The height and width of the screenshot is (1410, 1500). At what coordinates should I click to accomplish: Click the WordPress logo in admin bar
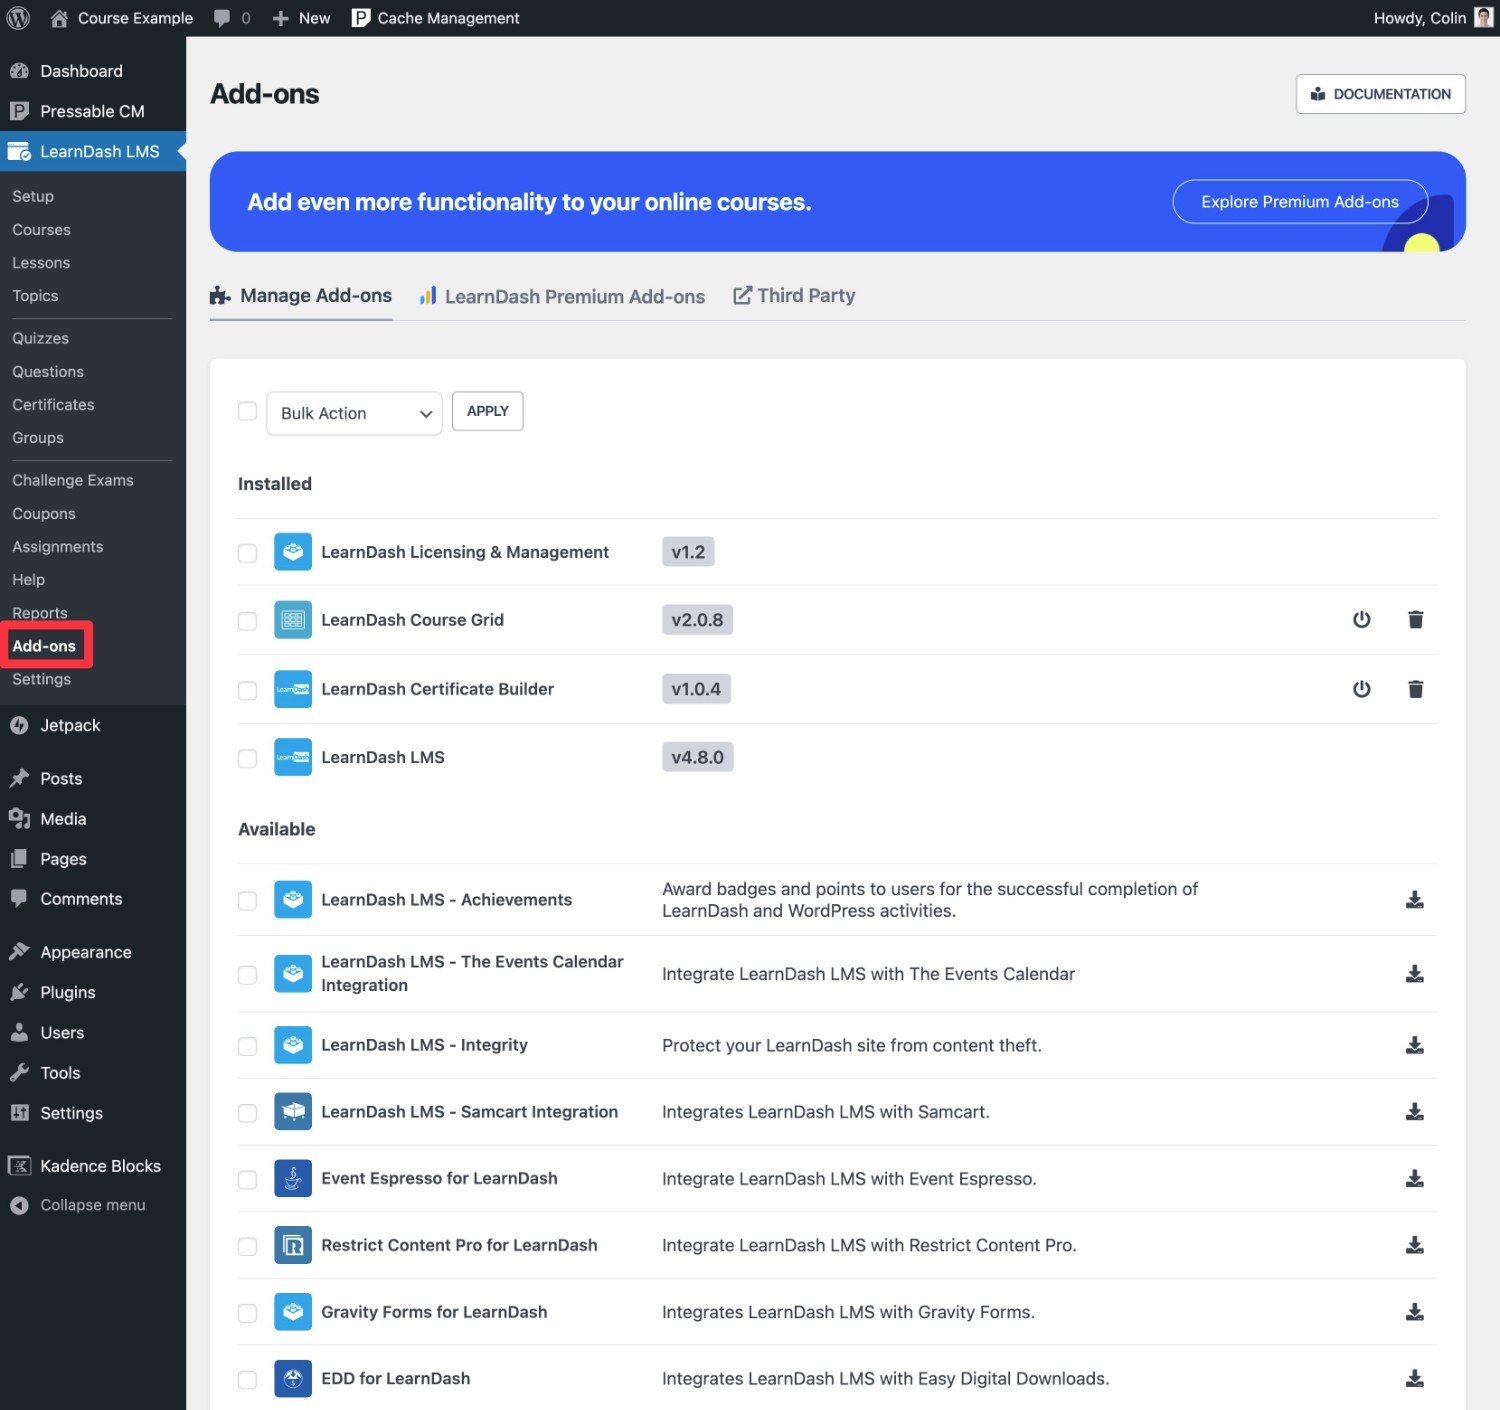[x=18, y=18]
